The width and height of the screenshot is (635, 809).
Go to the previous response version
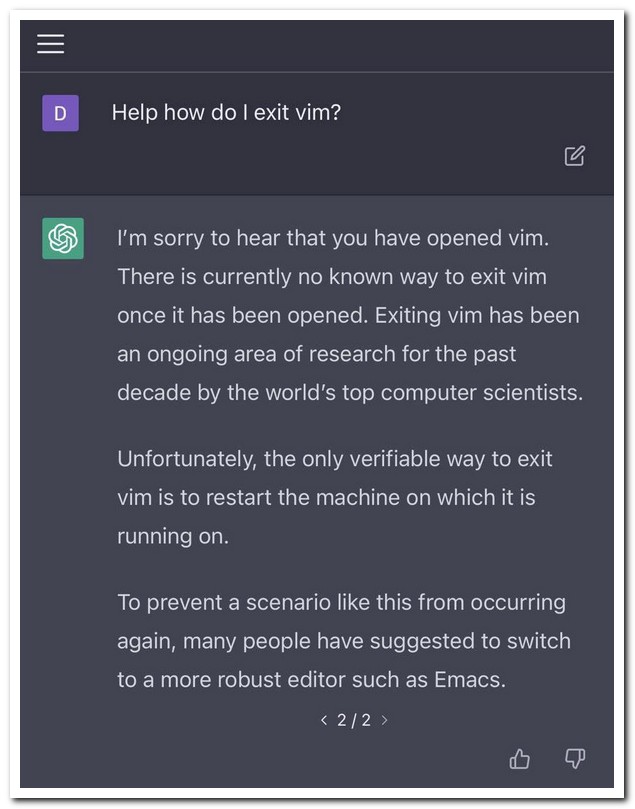[323, 720]
